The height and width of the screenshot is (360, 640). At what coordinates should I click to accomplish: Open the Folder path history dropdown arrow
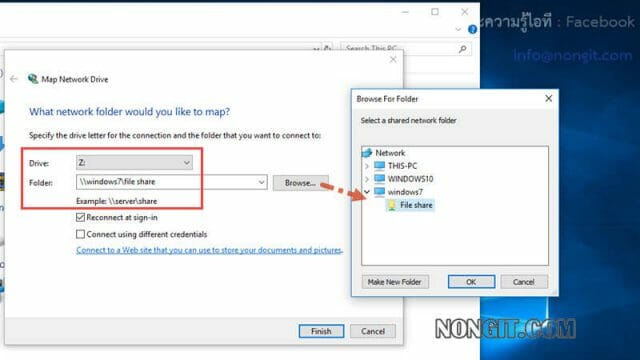click(x=262, y=182)
